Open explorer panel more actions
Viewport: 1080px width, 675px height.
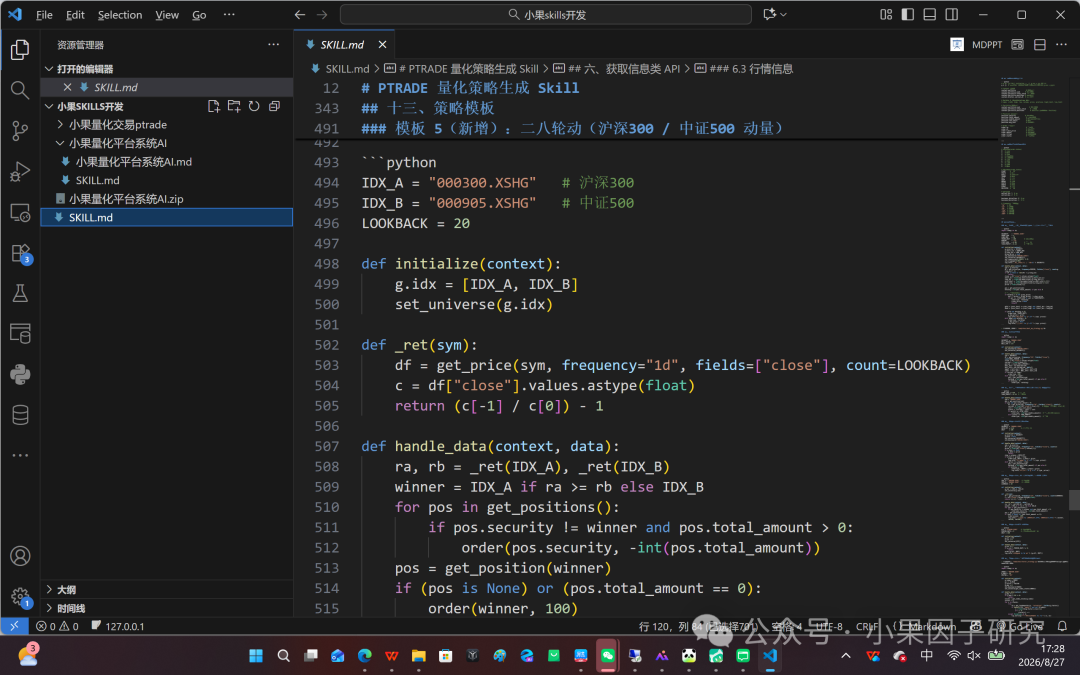pyautogui.click(x=273, y=44)
